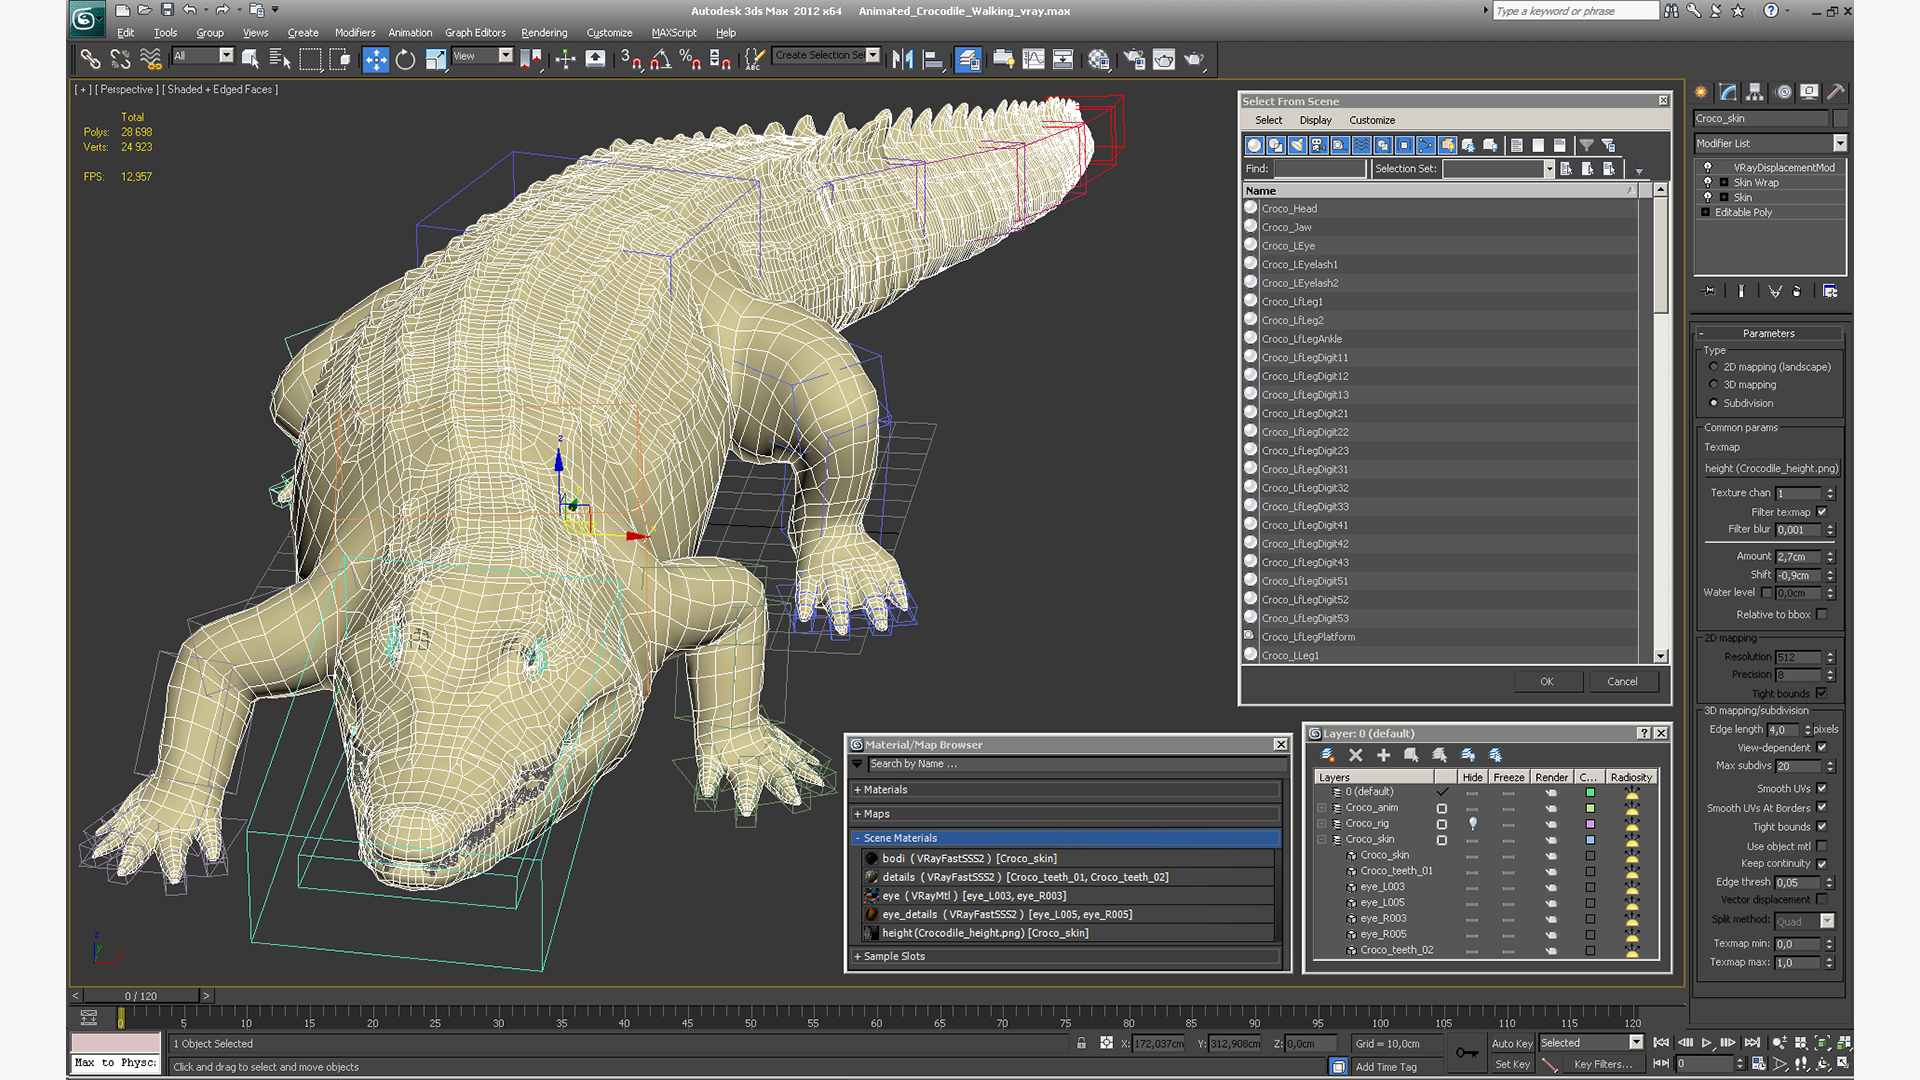Click OK in Select From Scene dialog
Image resolution: width=1920 pixels, height=1080 pixels.
pyautogui.click(x=1547, y=682)
